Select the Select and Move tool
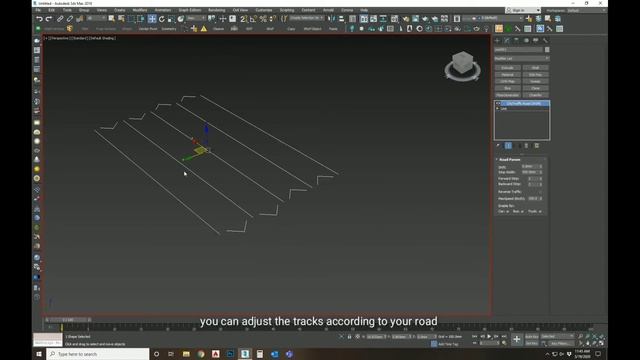 [x=152, y=19]
